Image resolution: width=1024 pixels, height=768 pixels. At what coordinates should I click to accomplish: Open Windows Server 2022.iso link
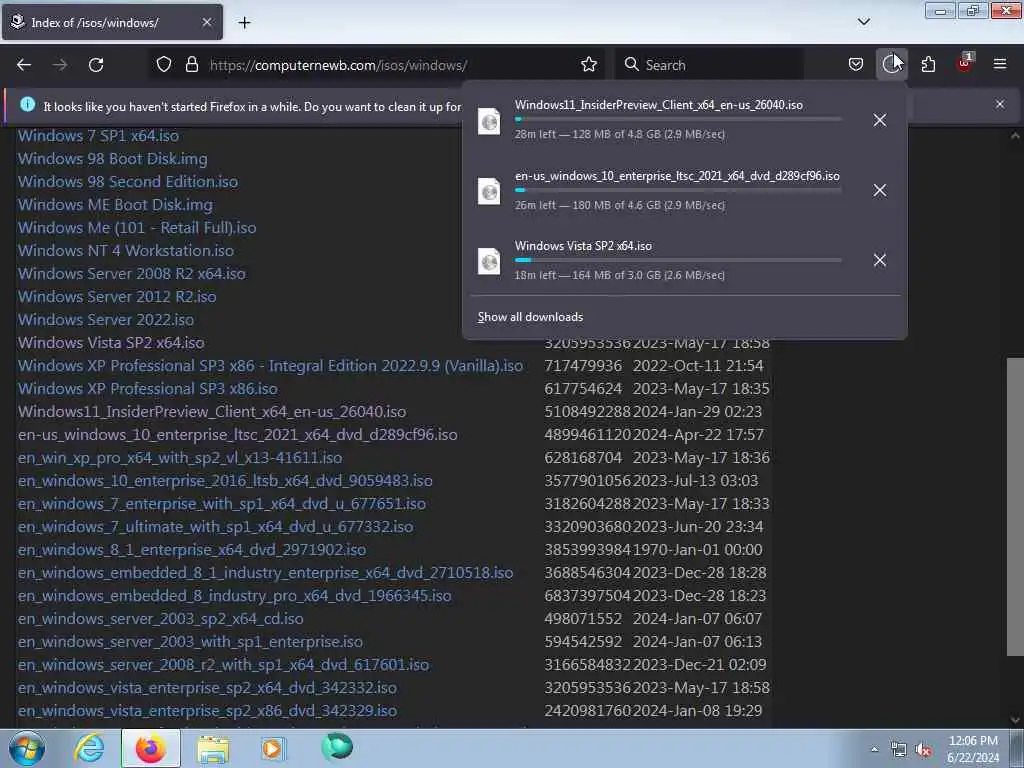pyautogui.click(x=106, y=319)
